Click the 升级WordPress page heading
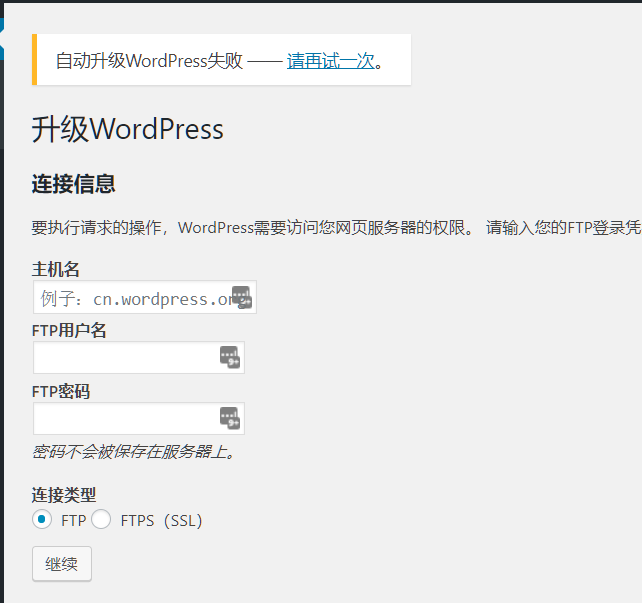642x603 pixels. tap(128, 129)
